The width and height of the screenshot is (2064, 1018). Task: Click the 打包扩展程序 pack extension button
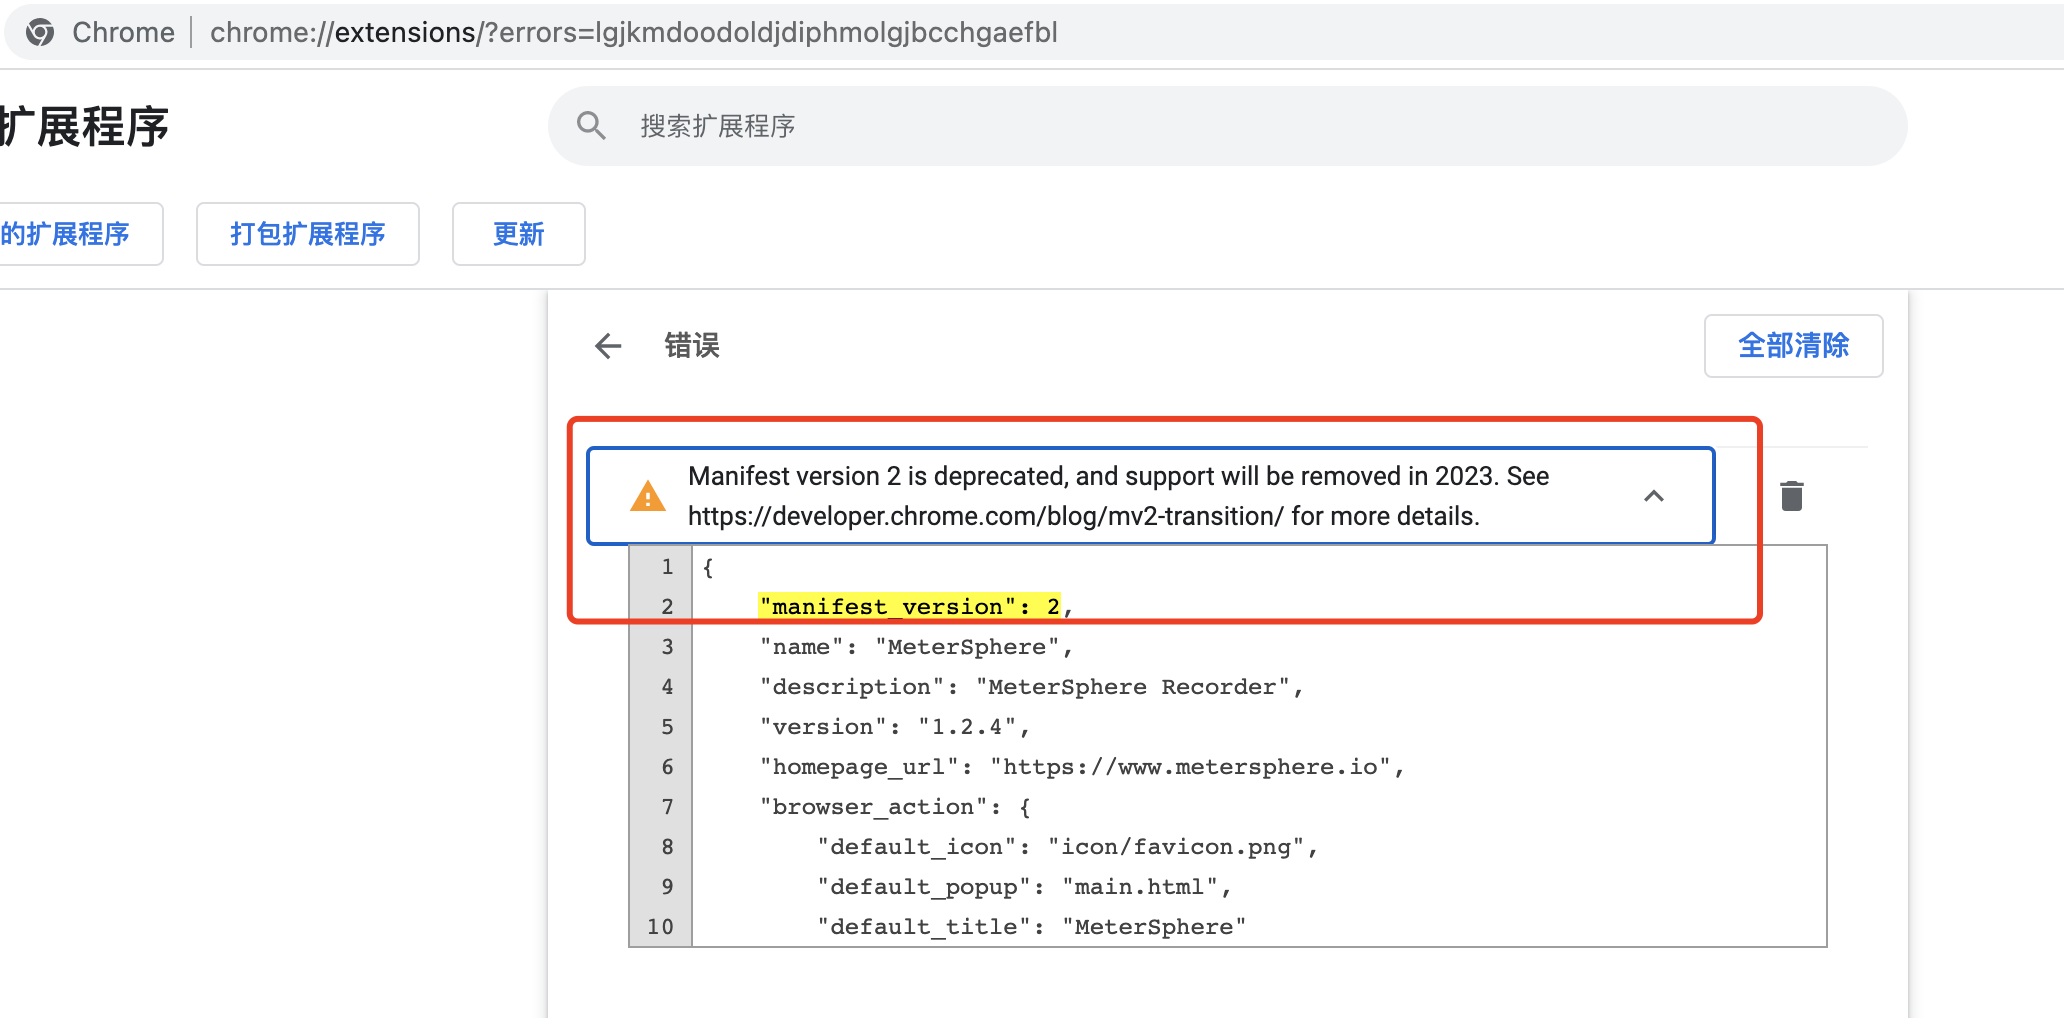pos(307,233)
